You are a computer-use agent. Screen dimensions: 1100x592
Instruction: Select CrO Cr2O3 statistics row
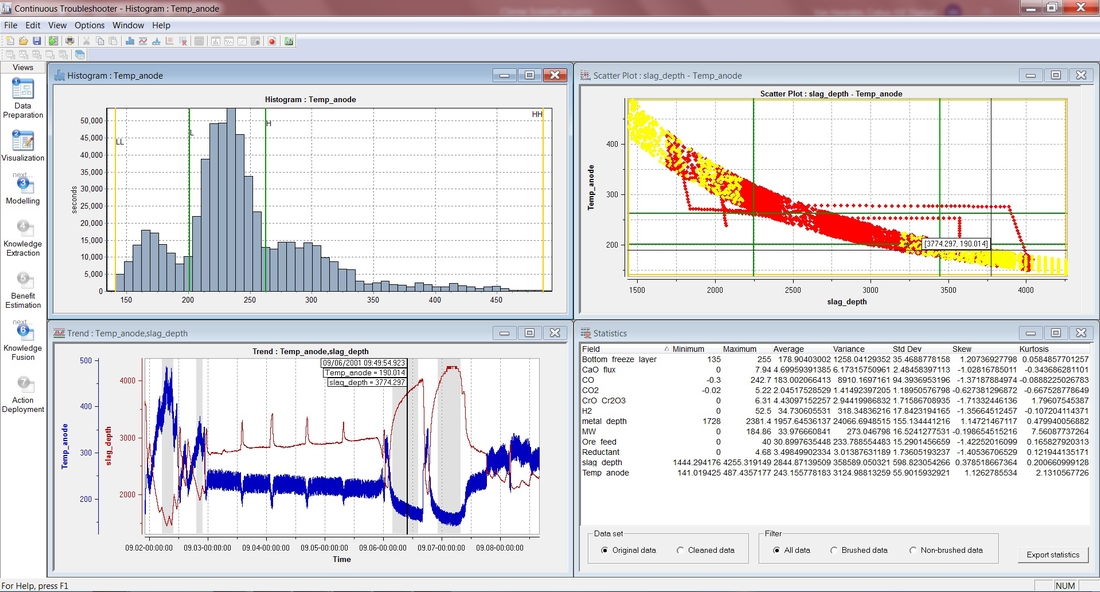tap(836, 401)
